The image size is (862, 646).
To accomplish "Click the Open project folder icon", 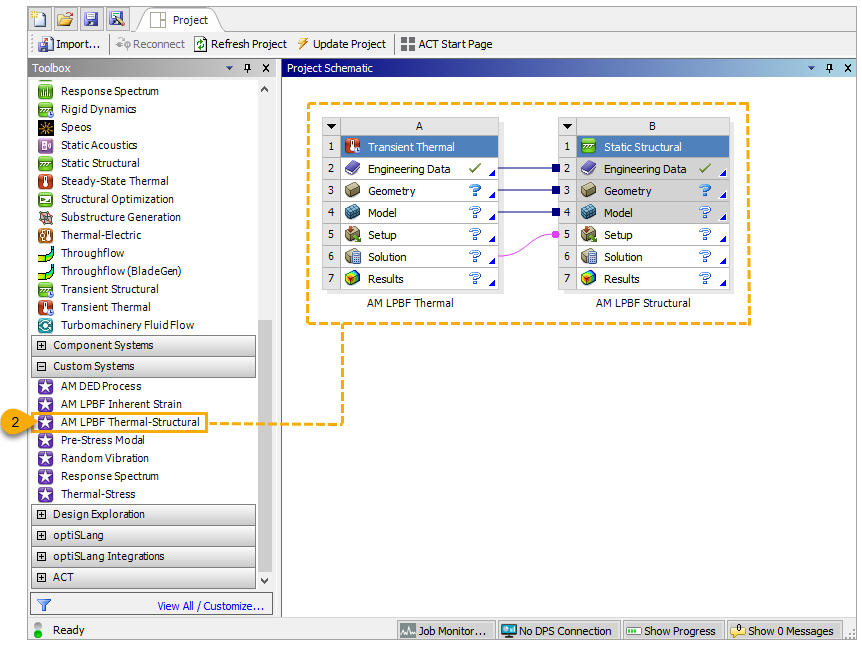I will (65, 20).
